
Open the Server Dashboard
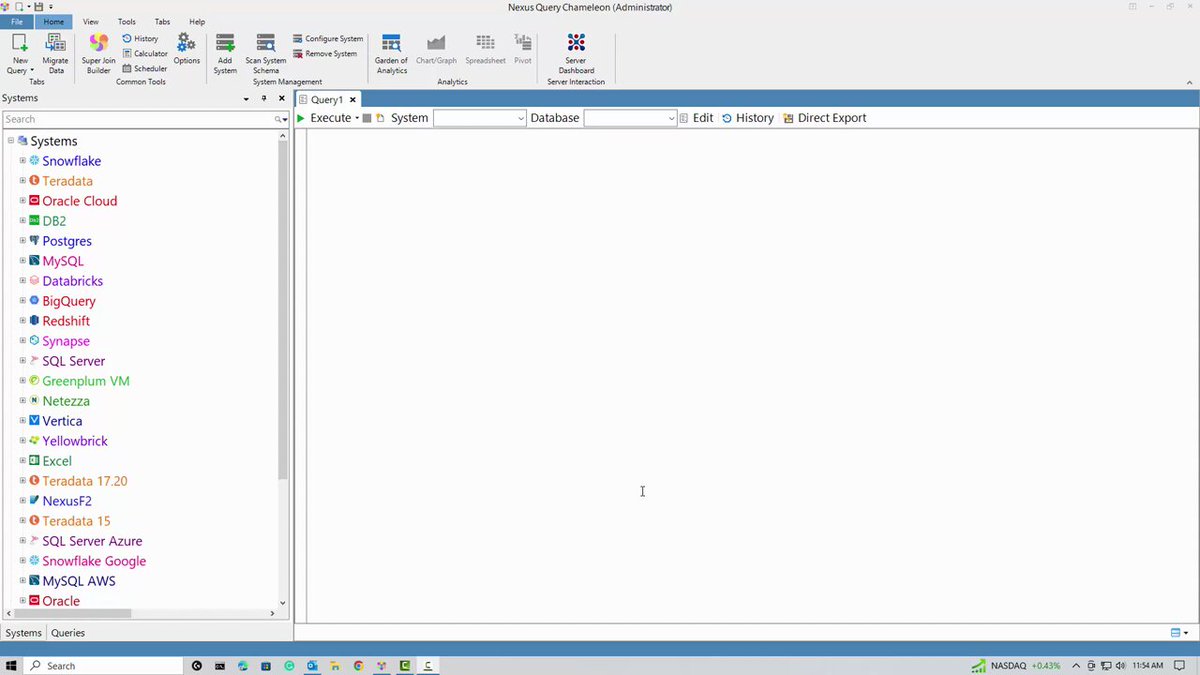pos(576,54)
